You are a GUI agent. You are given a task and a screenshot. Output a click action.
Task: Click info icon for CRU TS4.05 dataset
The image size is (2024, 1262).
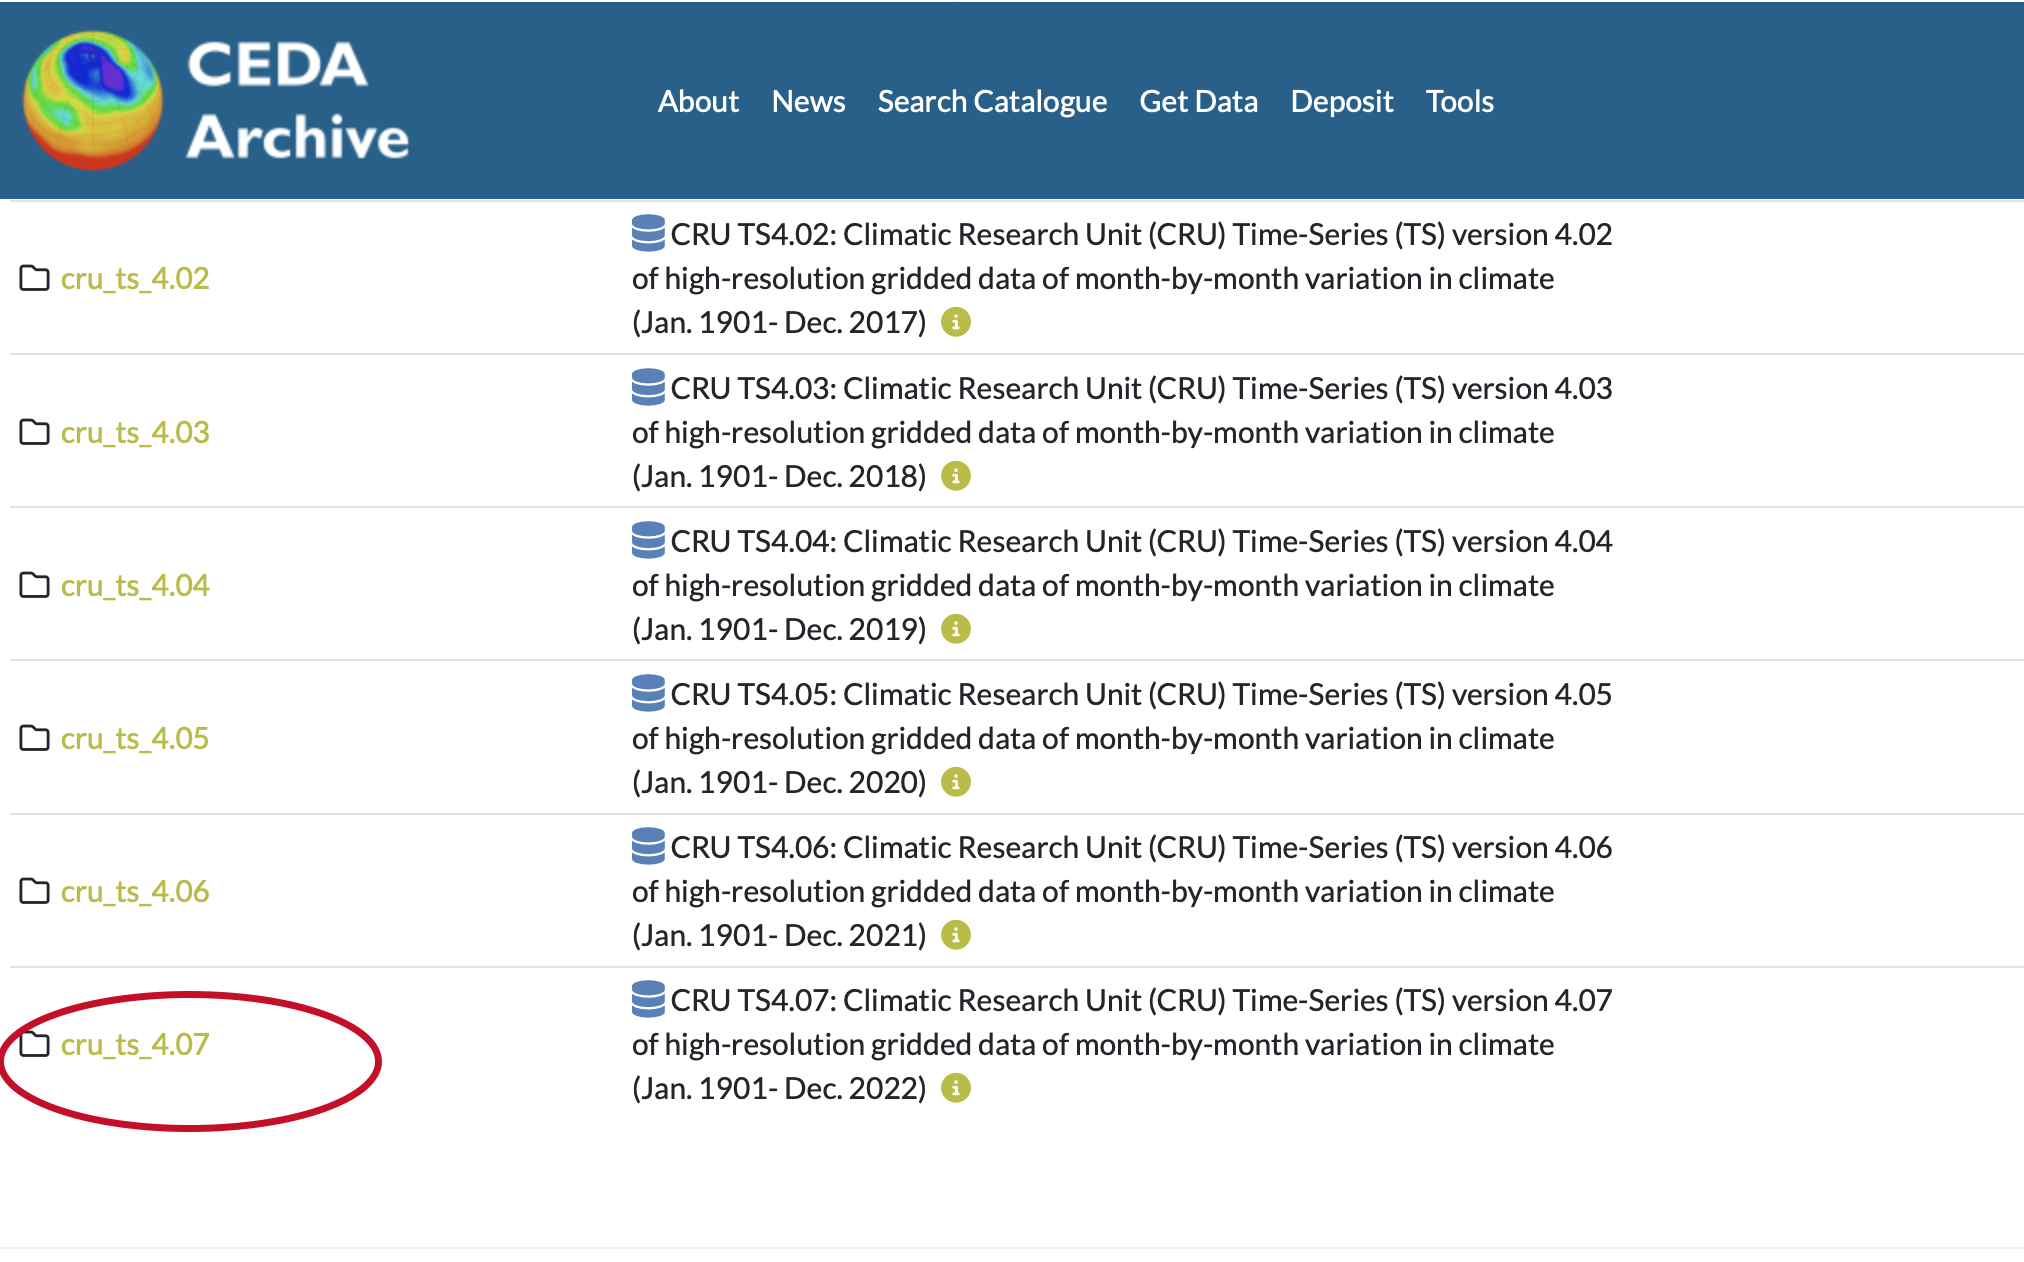tap(956, 782)
